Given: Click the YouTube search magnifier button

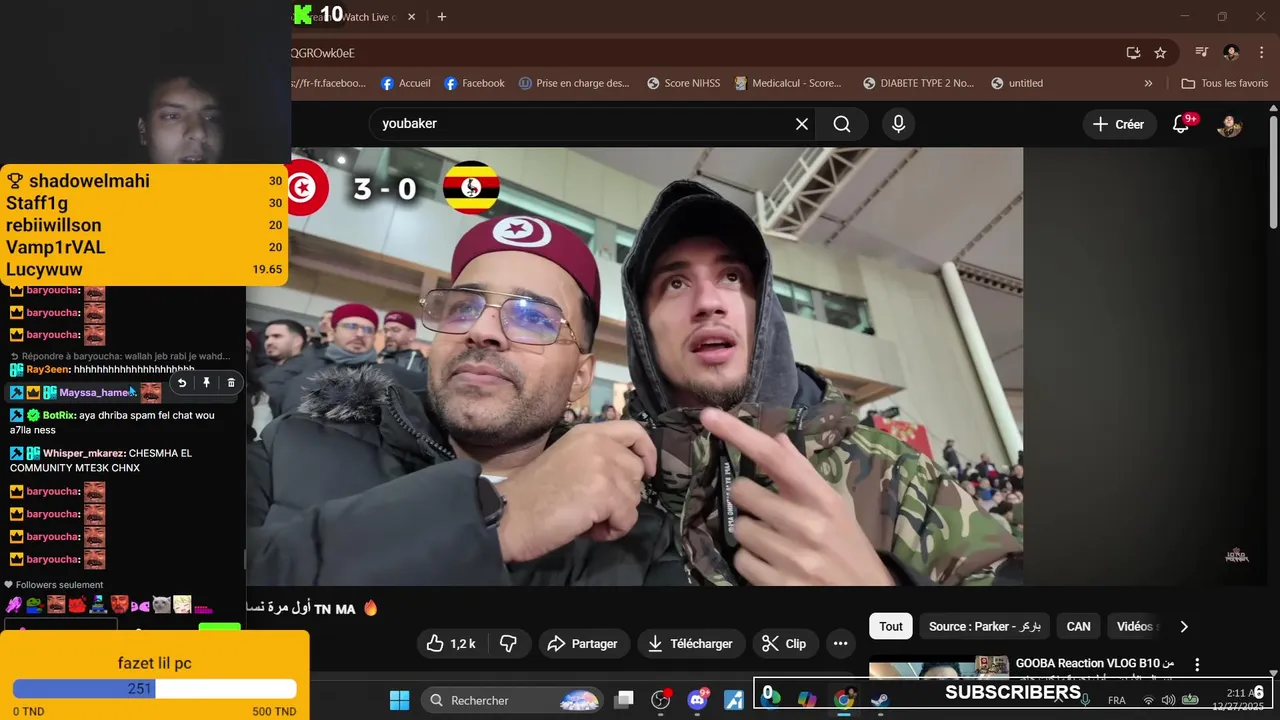Looking at the screenshot, I should coord(842,124).
